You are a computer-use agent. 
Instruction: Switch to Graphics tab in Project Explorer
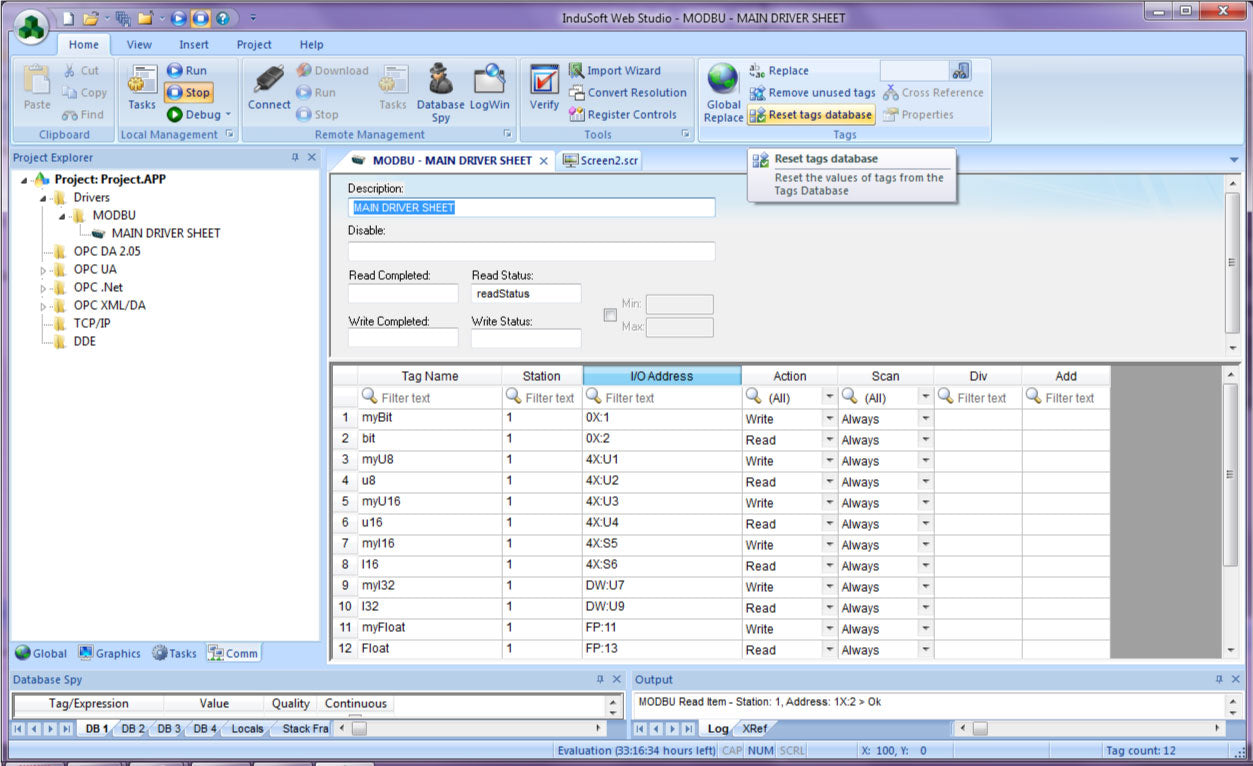click(x=109, y=653)
